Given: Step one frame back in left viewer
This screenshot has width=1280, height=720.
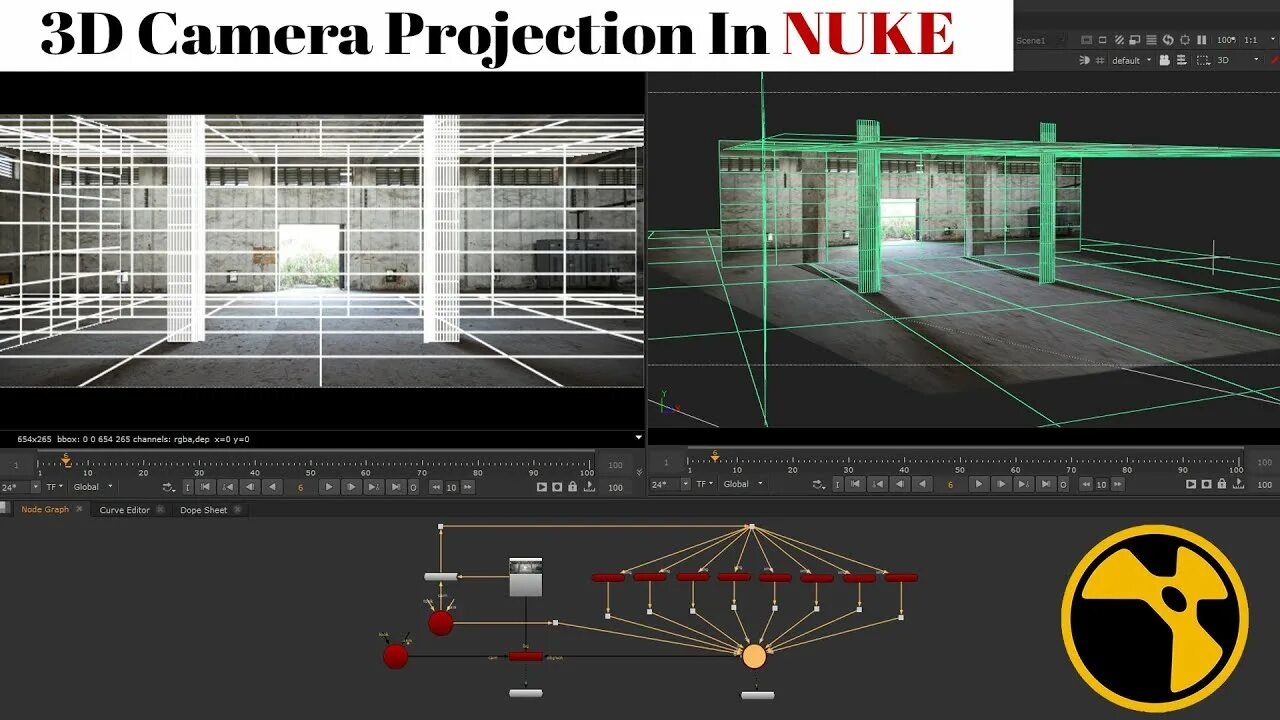Looking at the screenshot, I should click(250, 487).
